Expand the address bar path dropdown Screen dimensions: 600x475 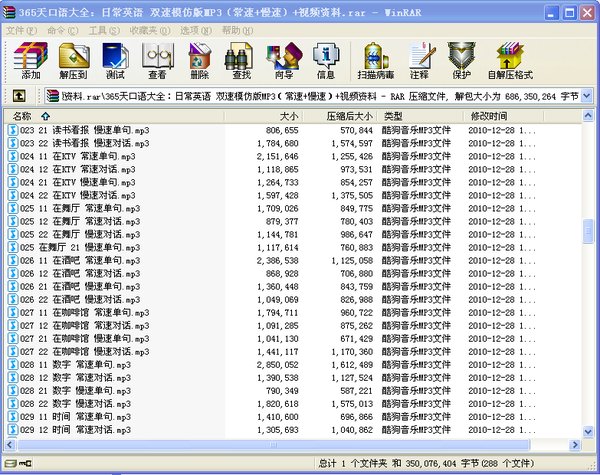point(587,96)
